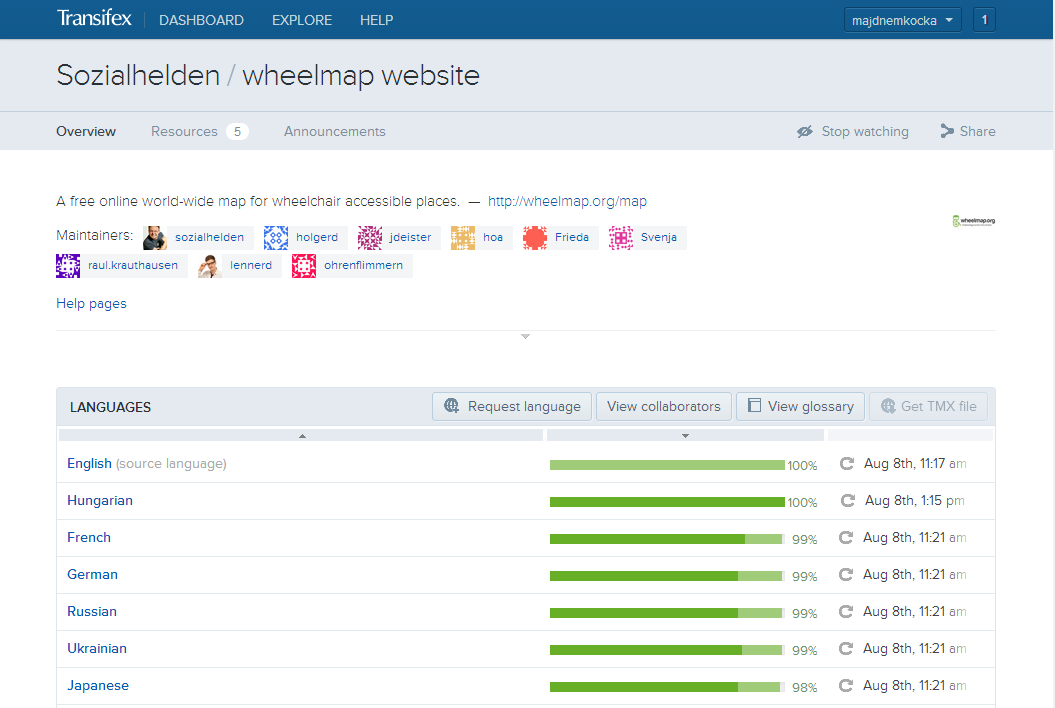Image resolution: width=1055 pixels, height=708 pixels.
Task: Click the German progress bar
Action: point(667,576)
